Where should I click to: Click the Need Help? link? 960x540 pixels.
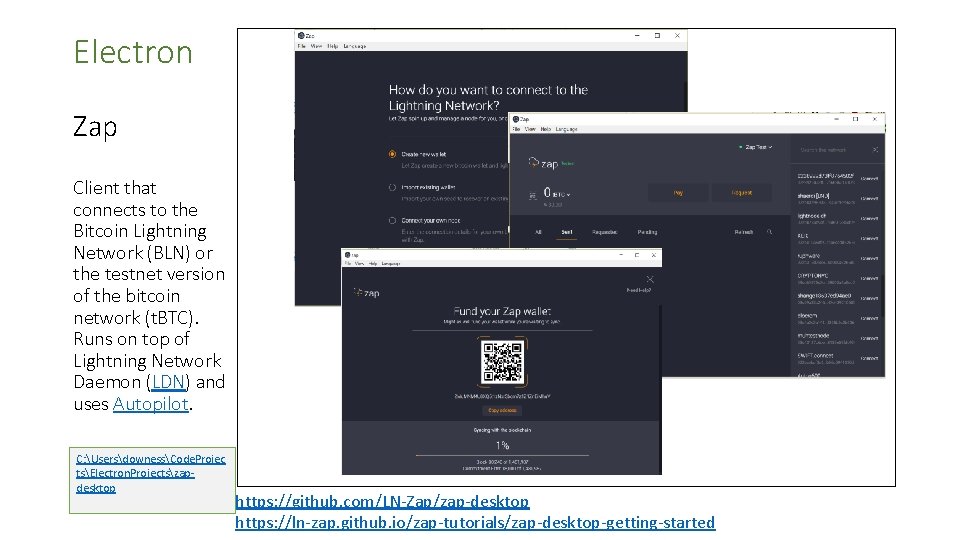639,290
